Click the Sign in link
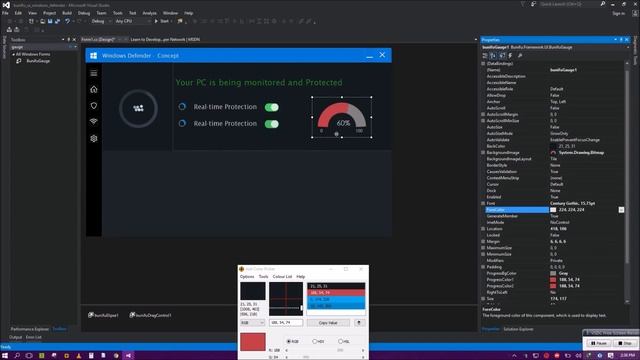The image size is (640, 360). (x=618, y=13)
